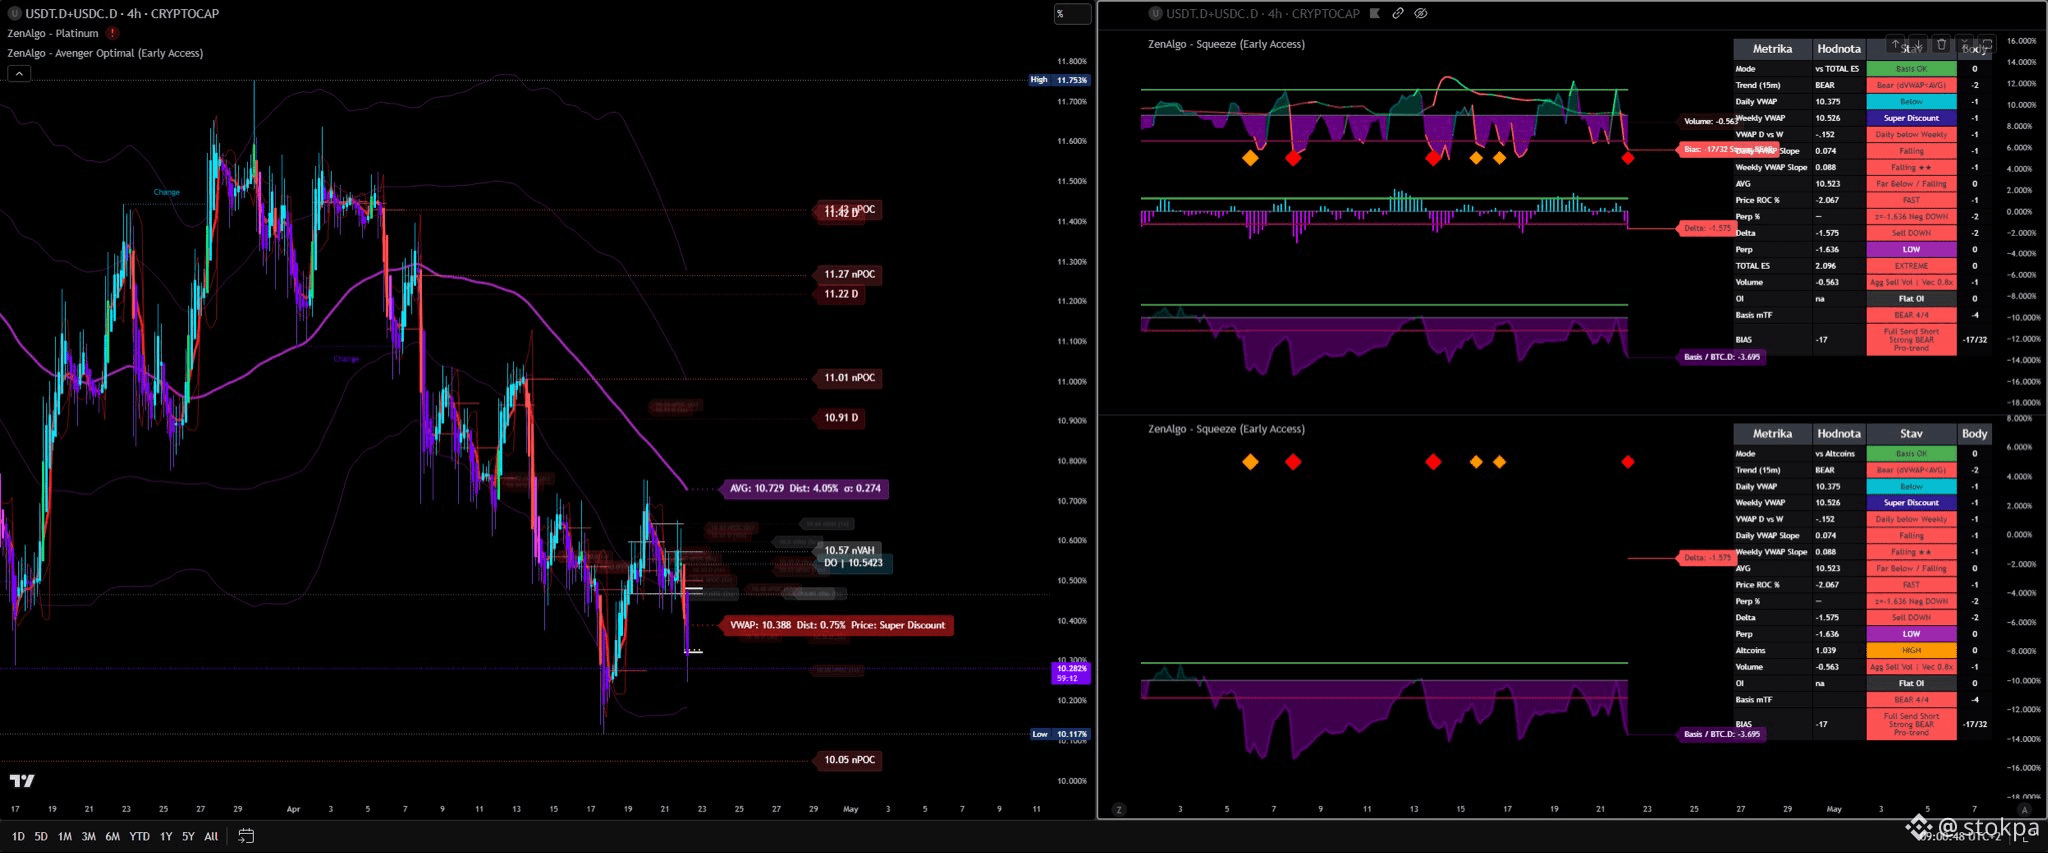
Task: Select the All time range
Action: click(211, 836)
